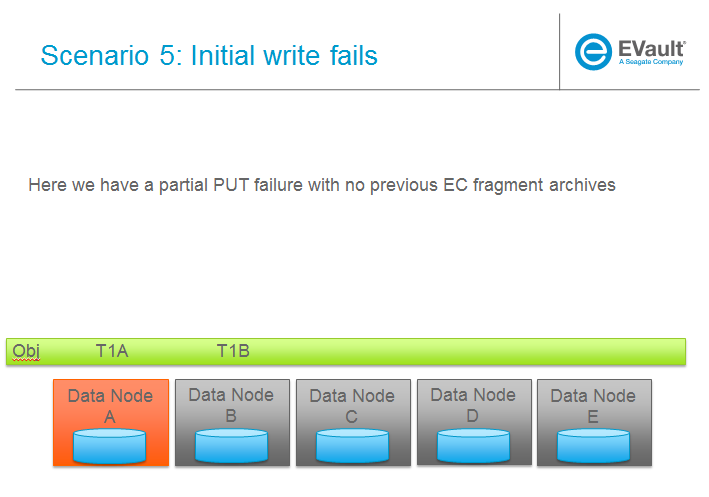Select the T1B marker on the green bar
The width and height of the screenshot is (709, 497).
(233, 351)
